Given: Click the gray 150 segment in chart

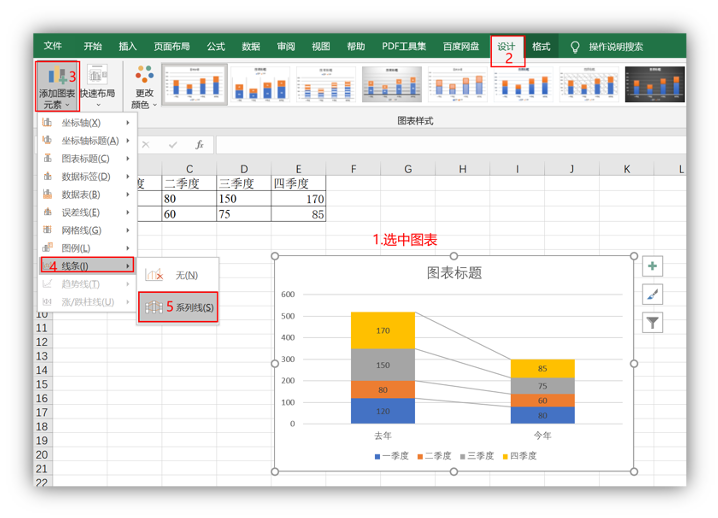Looking at the screenshot, I should [383, 365].
